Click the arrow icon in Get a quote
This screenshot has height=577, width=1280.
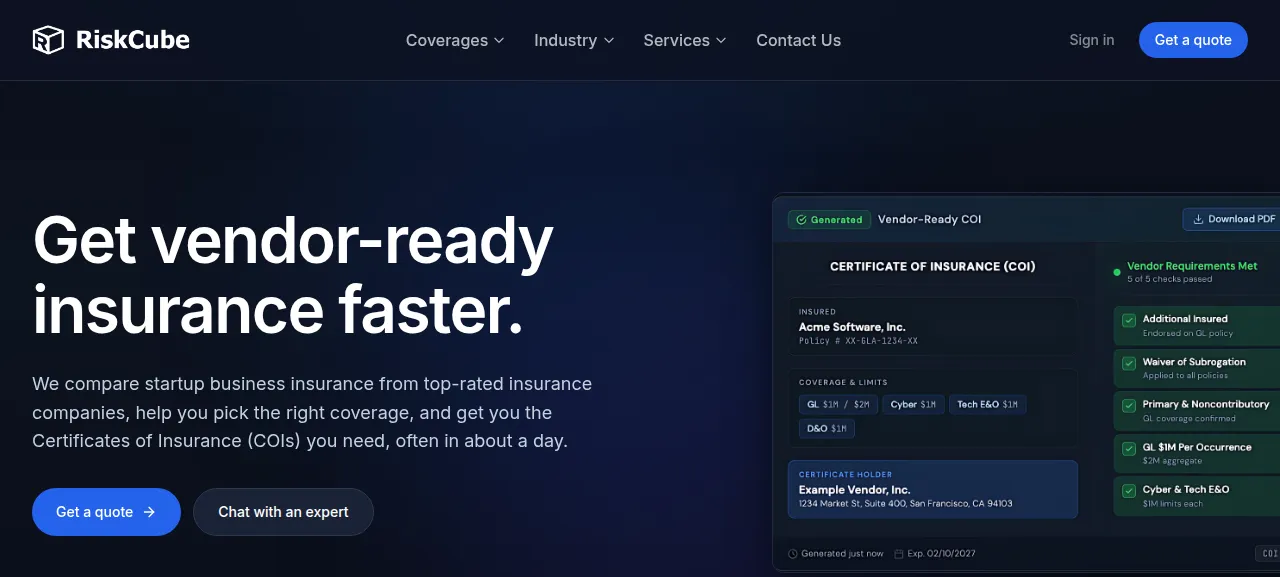(x=149, y=512)
